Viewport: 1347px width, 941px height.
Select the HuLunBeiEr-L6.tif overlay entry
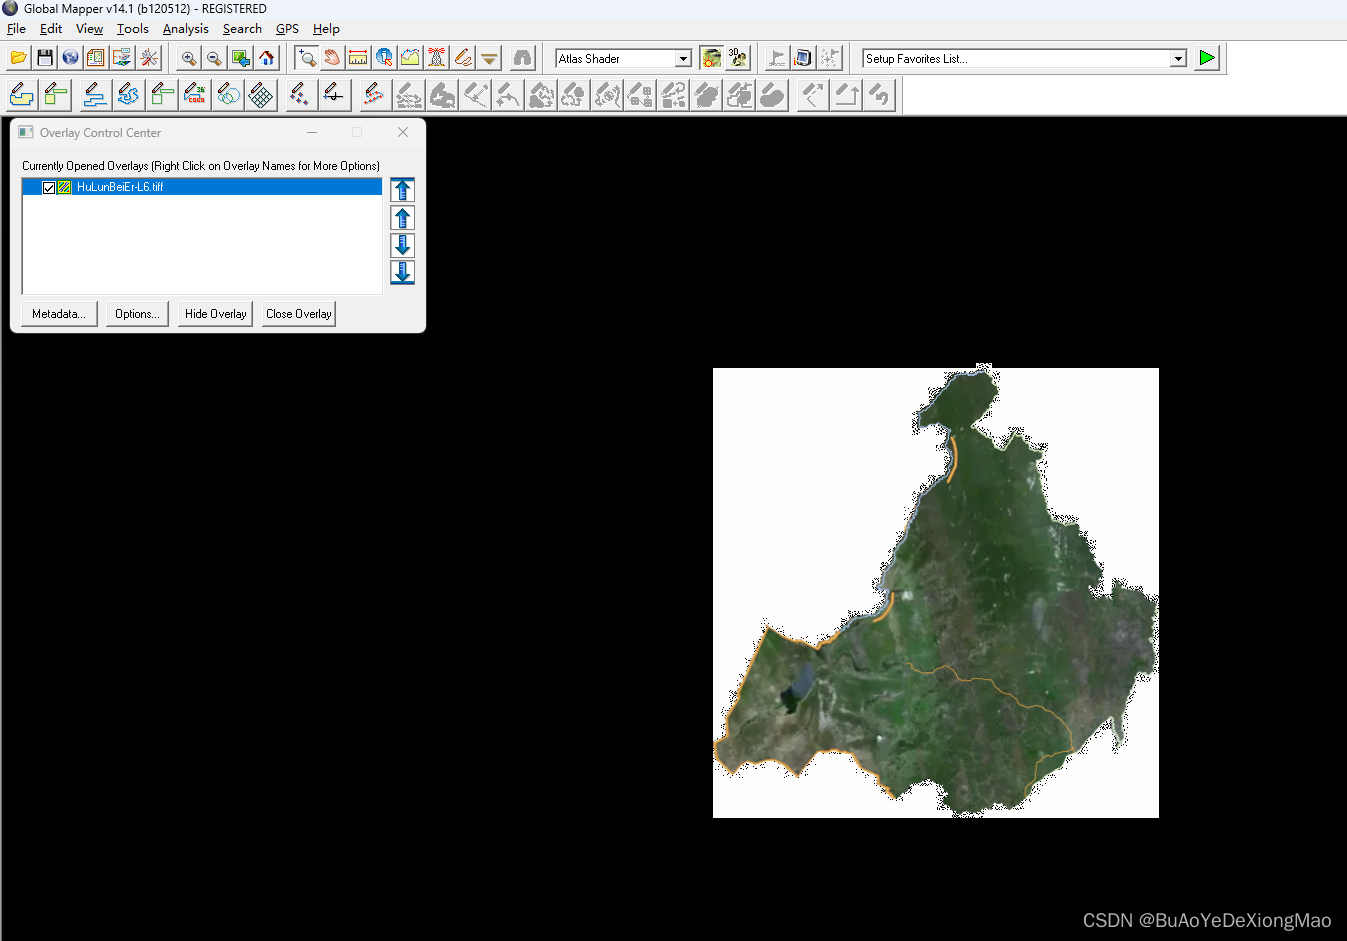coord(202,187)
